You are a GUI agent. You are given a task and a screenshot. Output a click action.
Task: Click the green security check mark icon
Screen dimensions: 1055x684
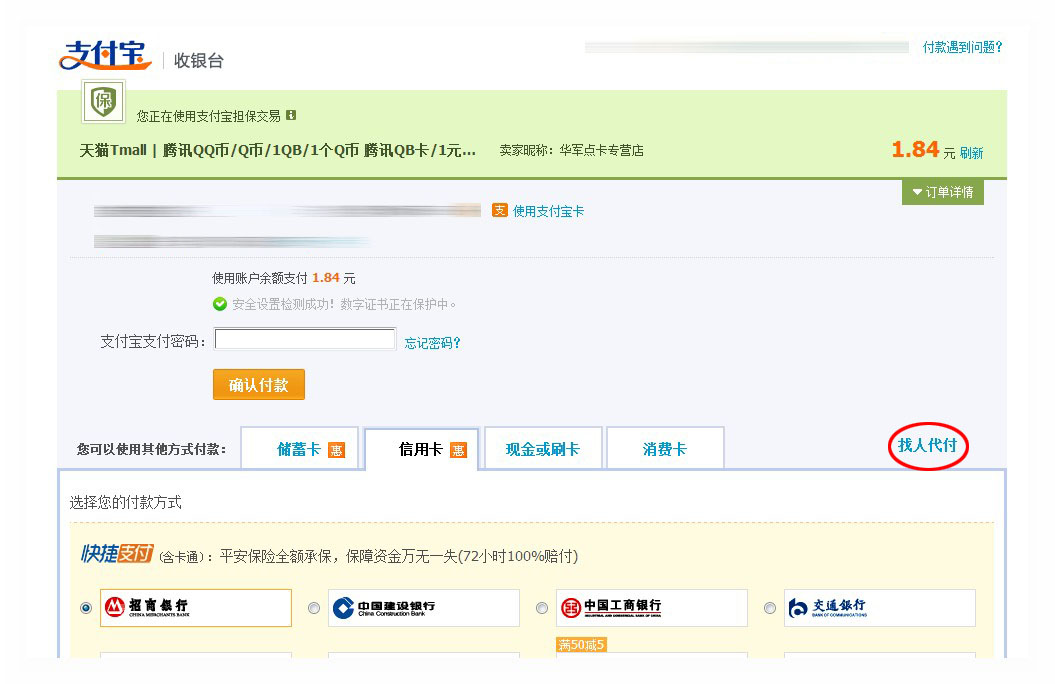pyautogui.click(x=219, y=304)
